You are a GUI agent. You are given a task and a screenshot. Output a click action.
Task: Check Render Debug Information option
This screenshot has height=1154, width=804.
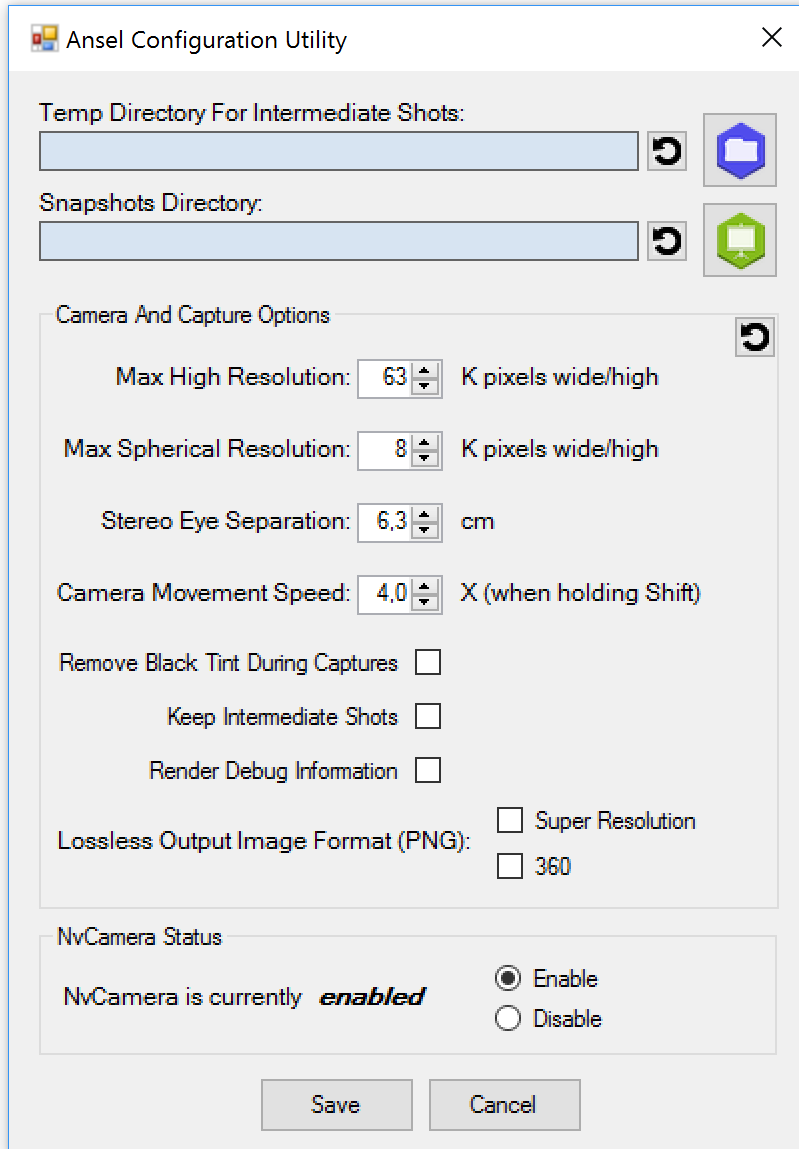428,771
